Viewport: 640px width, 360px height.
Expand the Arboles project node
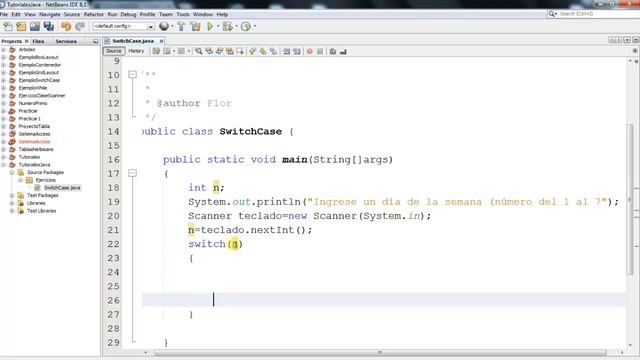pos(4,49)
